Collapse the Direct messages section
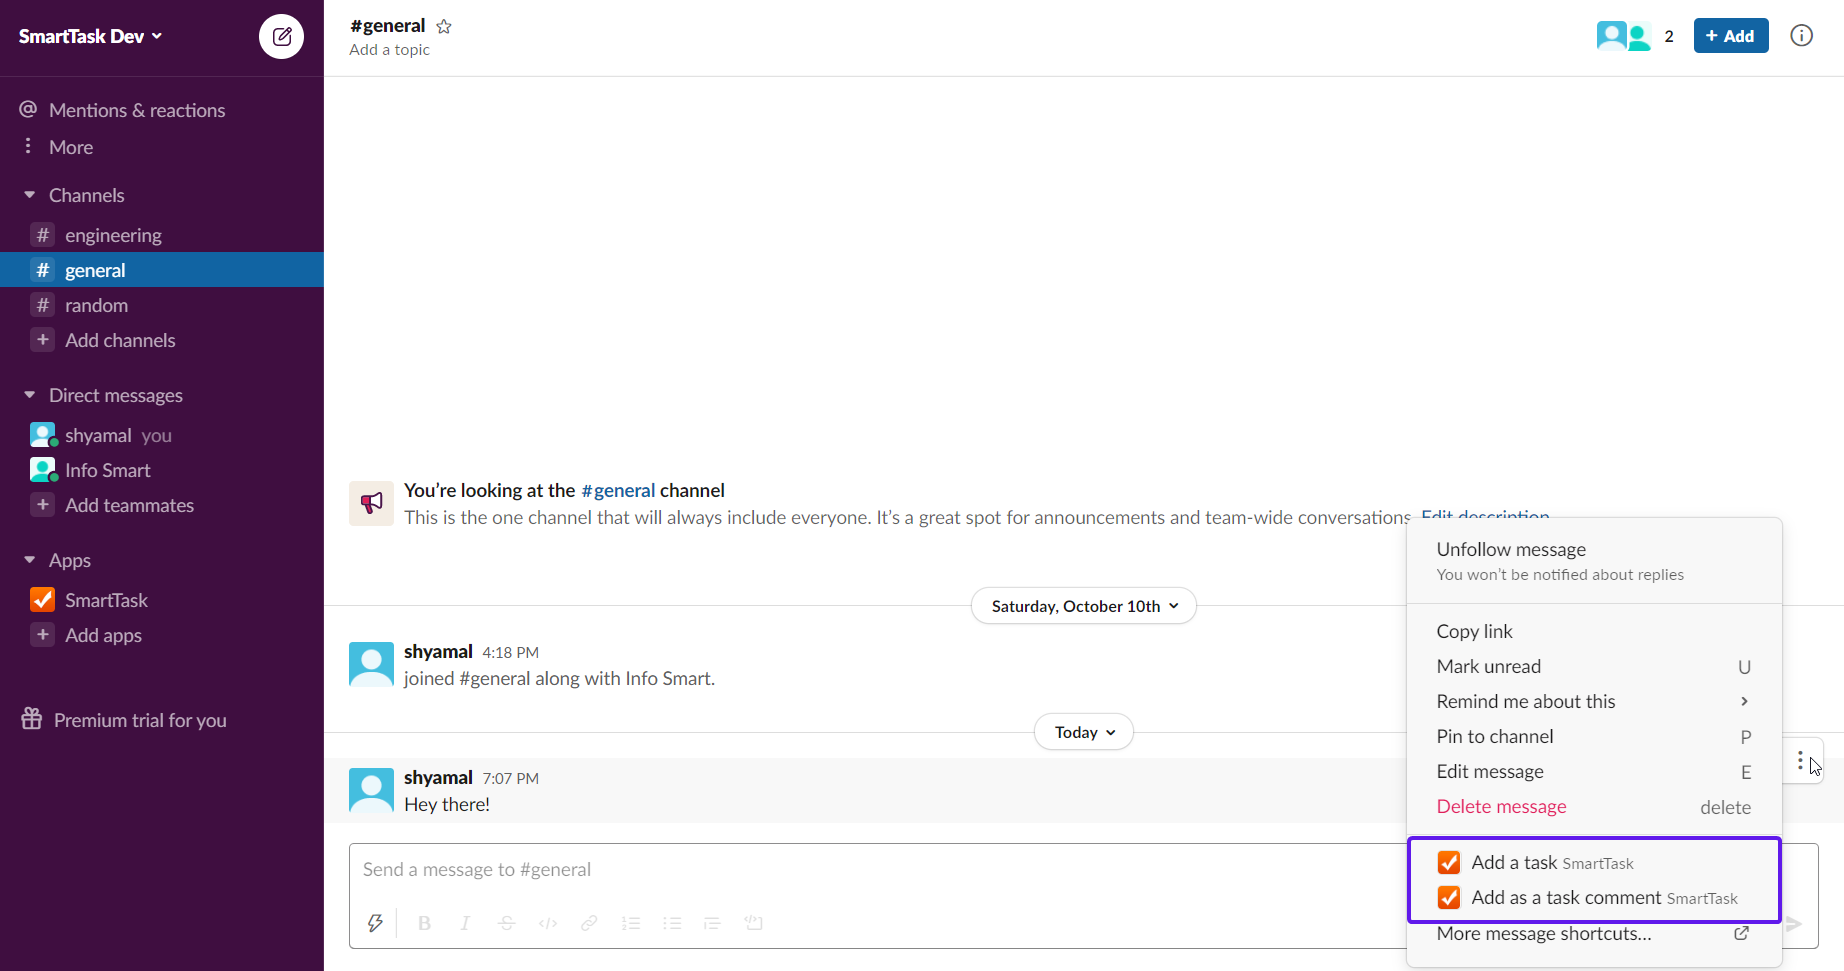The image size is (1844, 971). [30, 395]
